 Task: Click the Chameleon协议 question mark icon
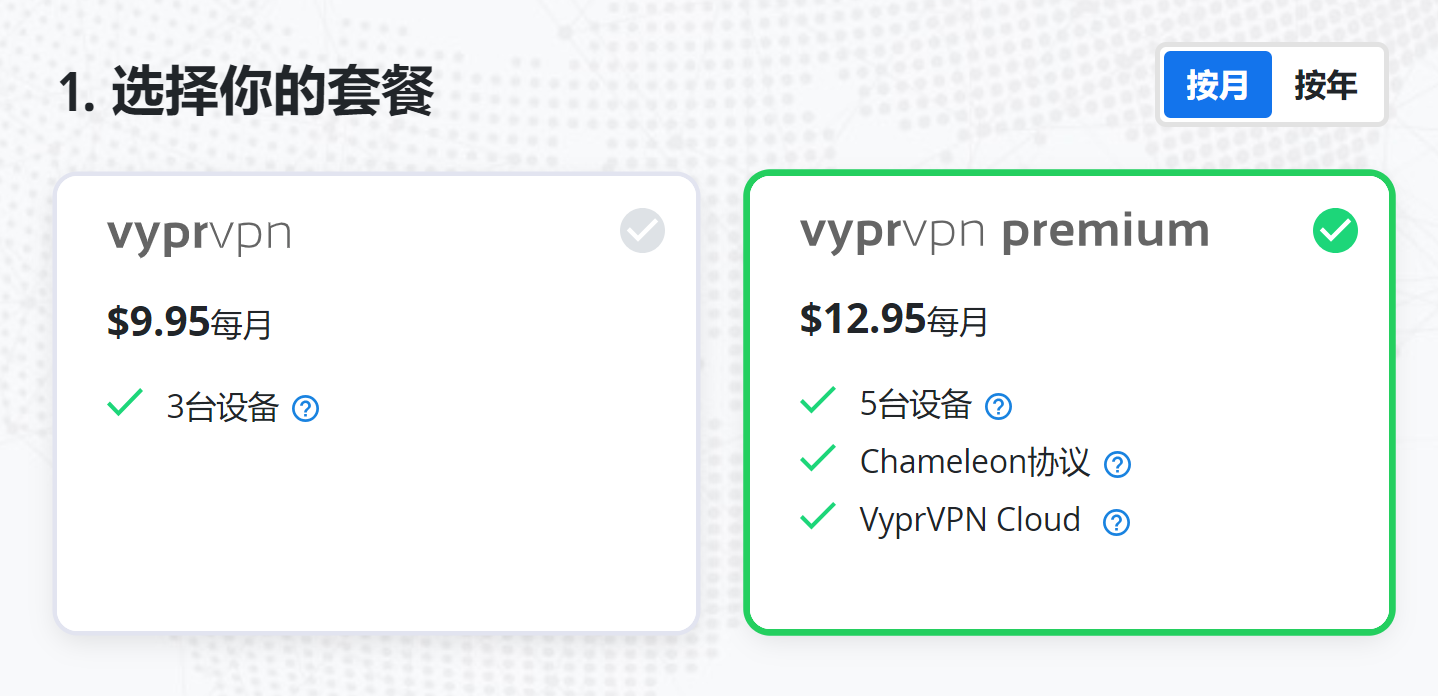pyautogui.click(x=1117, y=464)
